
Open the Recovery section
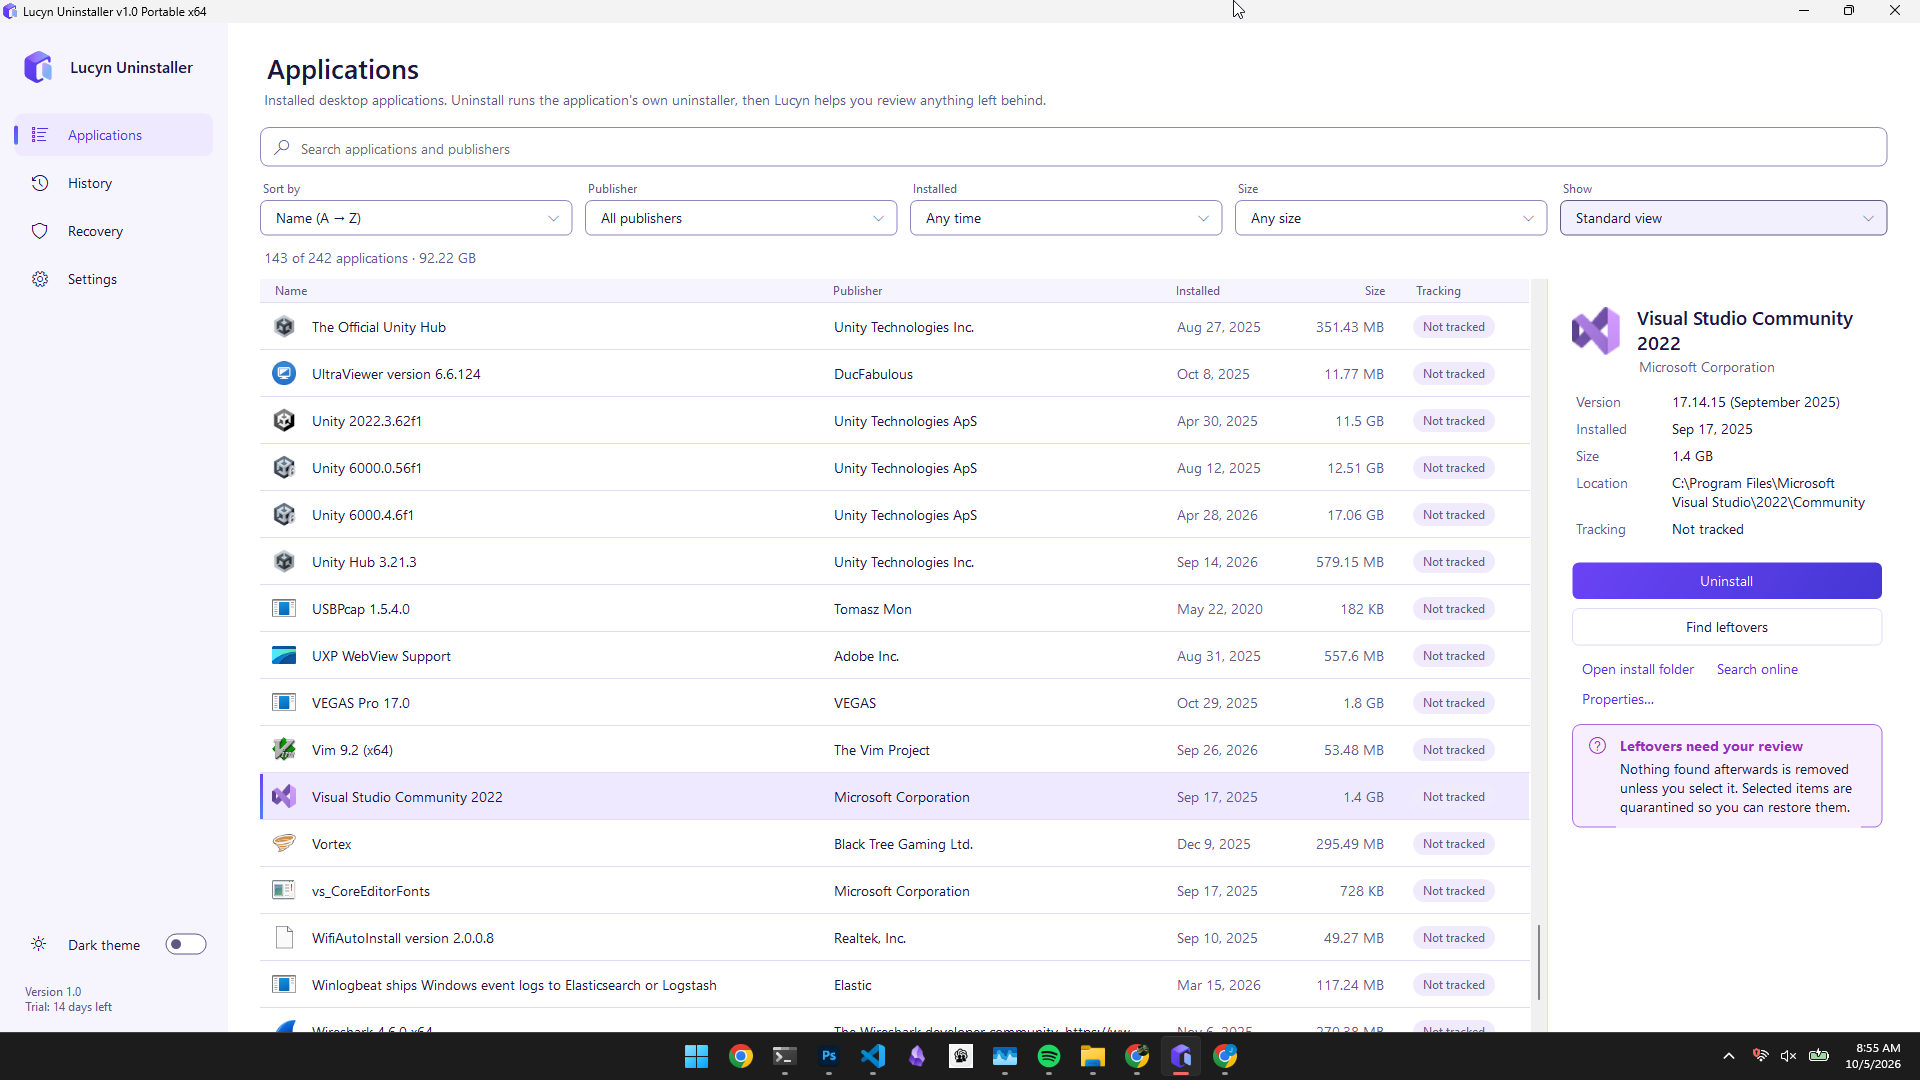pos(114,231)
